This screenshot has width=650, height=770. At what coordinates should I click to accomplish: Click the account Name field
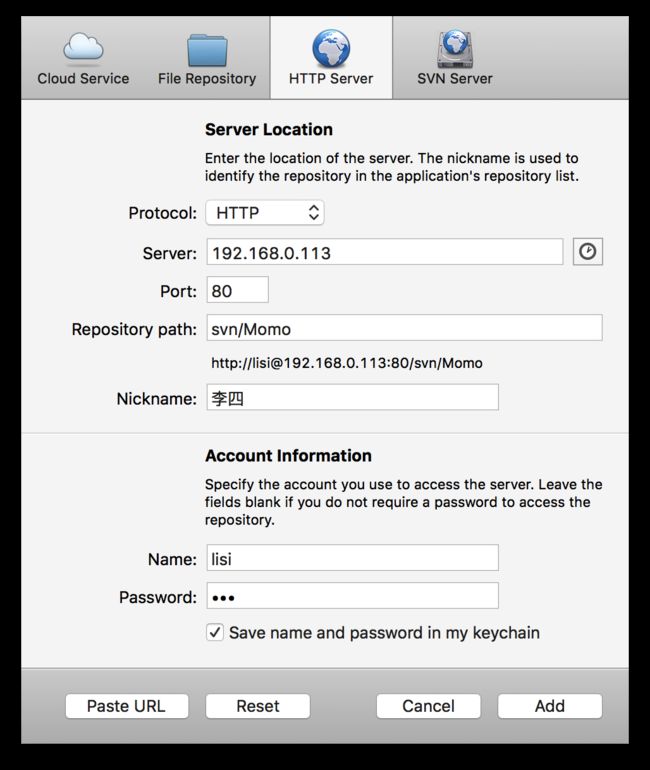(x=352, y=557)
